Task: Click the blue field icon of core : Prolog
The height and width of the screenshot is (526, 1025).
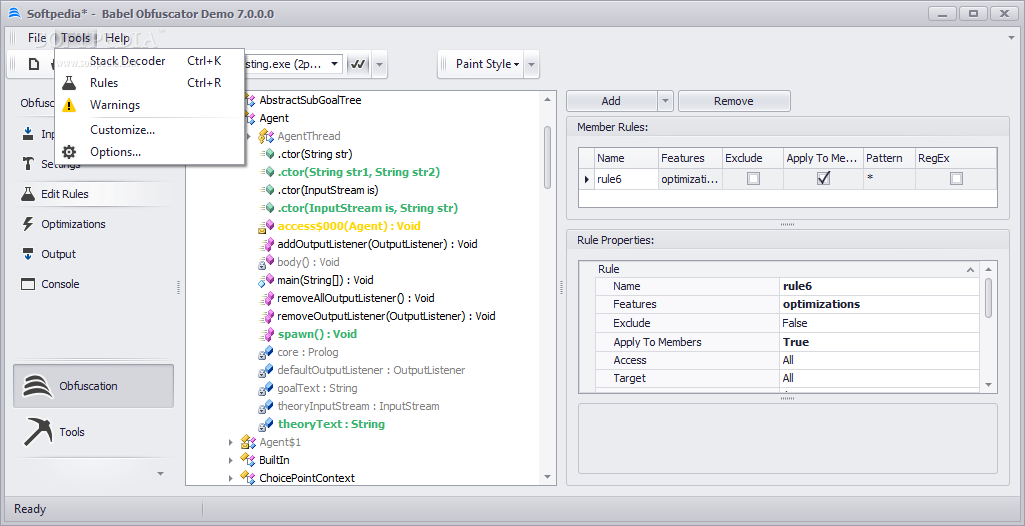Action: coord(266,352)
